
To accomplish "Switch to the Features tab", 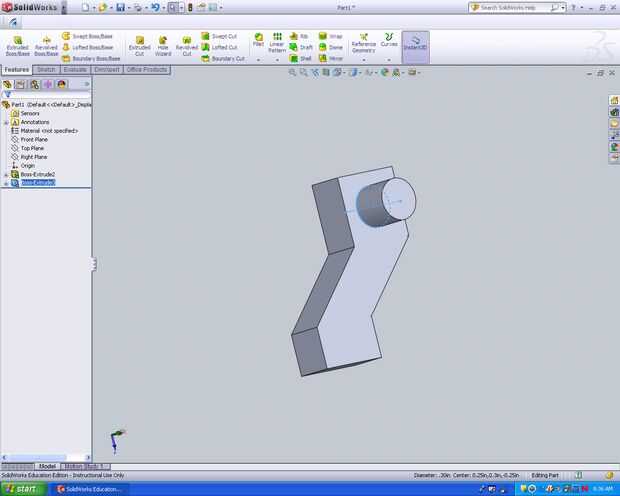I will 17,70.
